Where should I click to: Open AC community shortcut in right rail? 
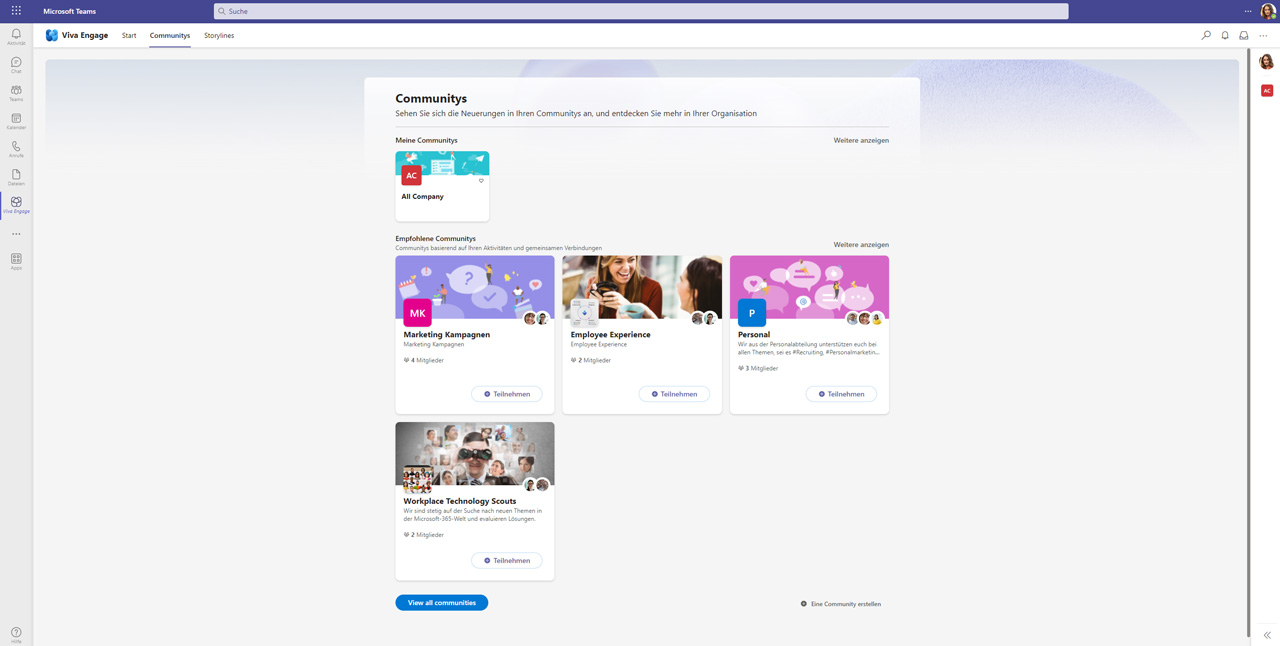1266,90
